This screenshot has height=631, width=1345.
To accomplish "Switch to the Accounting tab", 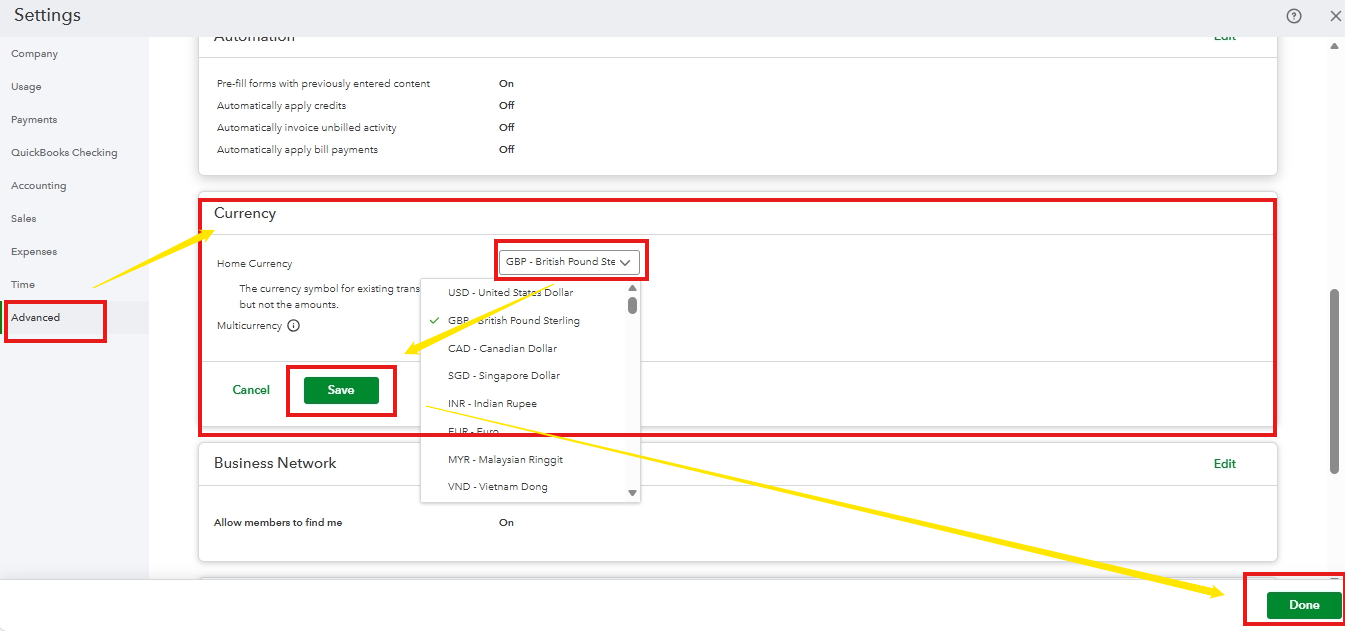I will (38, 186).
